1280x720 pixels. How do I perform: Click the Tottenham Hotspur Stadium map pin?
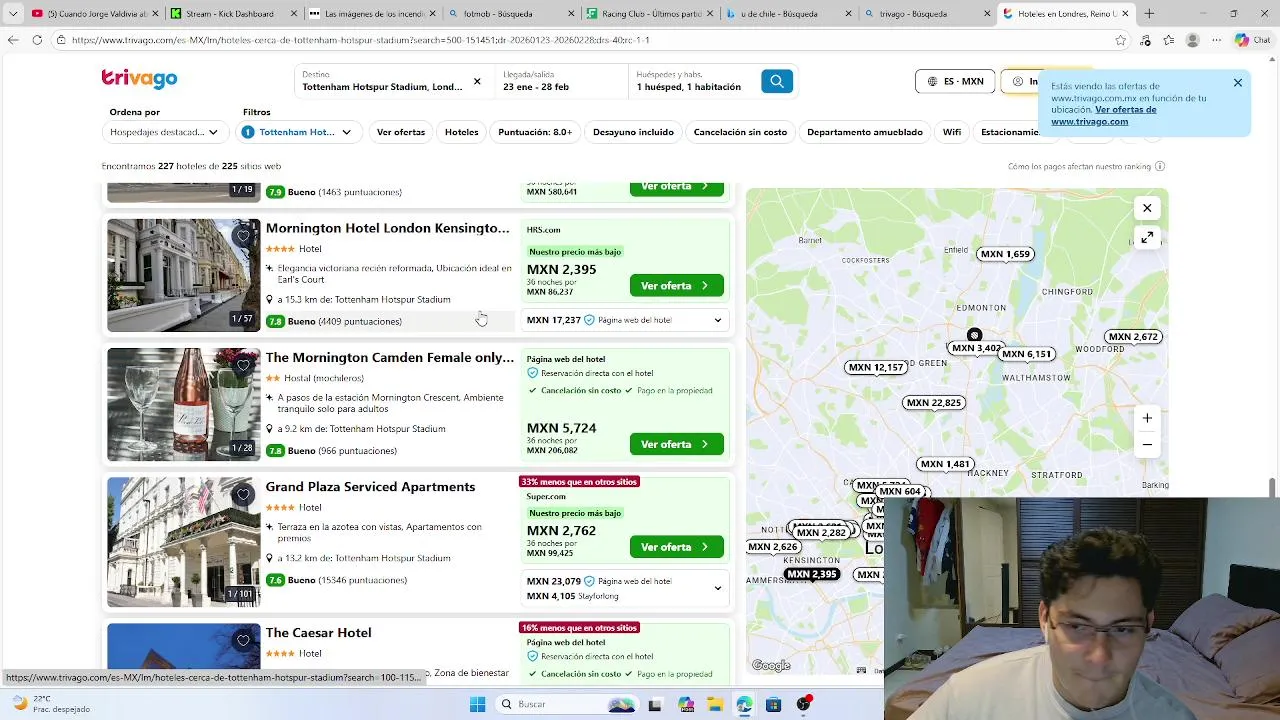[x=974, y=335]
